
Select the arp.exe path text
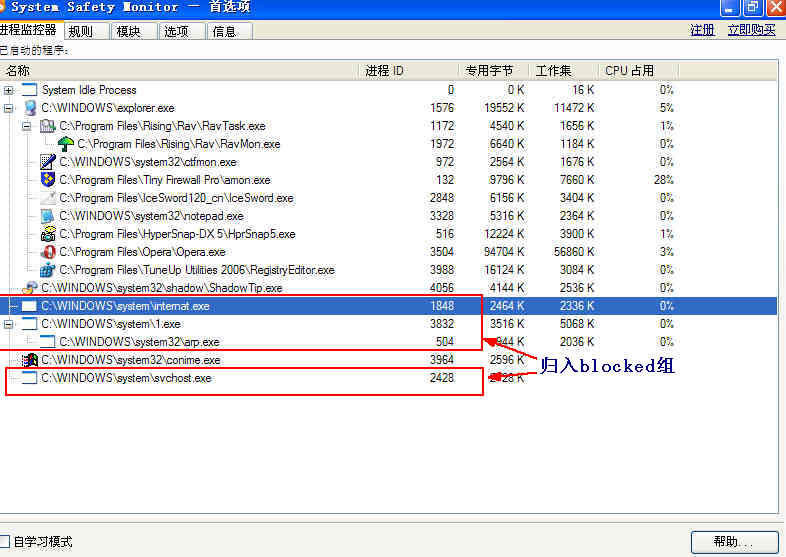click(x=139, y=342)
